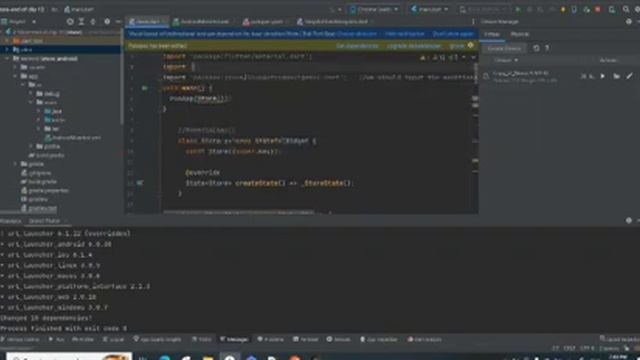Open the pubspec banner gear settings

click(x=470, y=46)
